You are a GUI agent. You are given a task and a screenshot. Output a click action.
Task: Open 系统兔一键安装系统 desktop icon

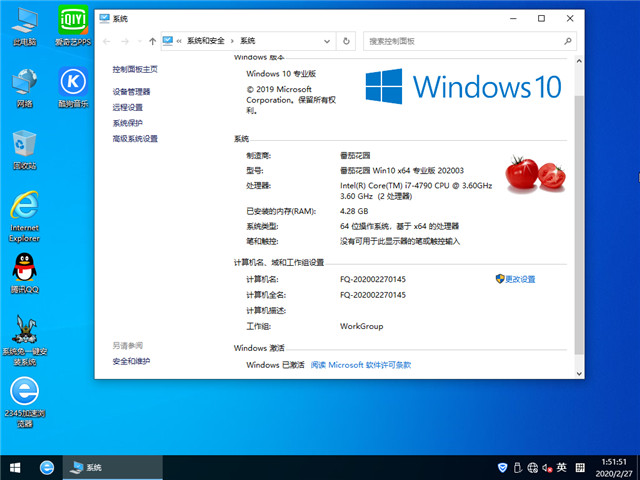click(24, 340)
